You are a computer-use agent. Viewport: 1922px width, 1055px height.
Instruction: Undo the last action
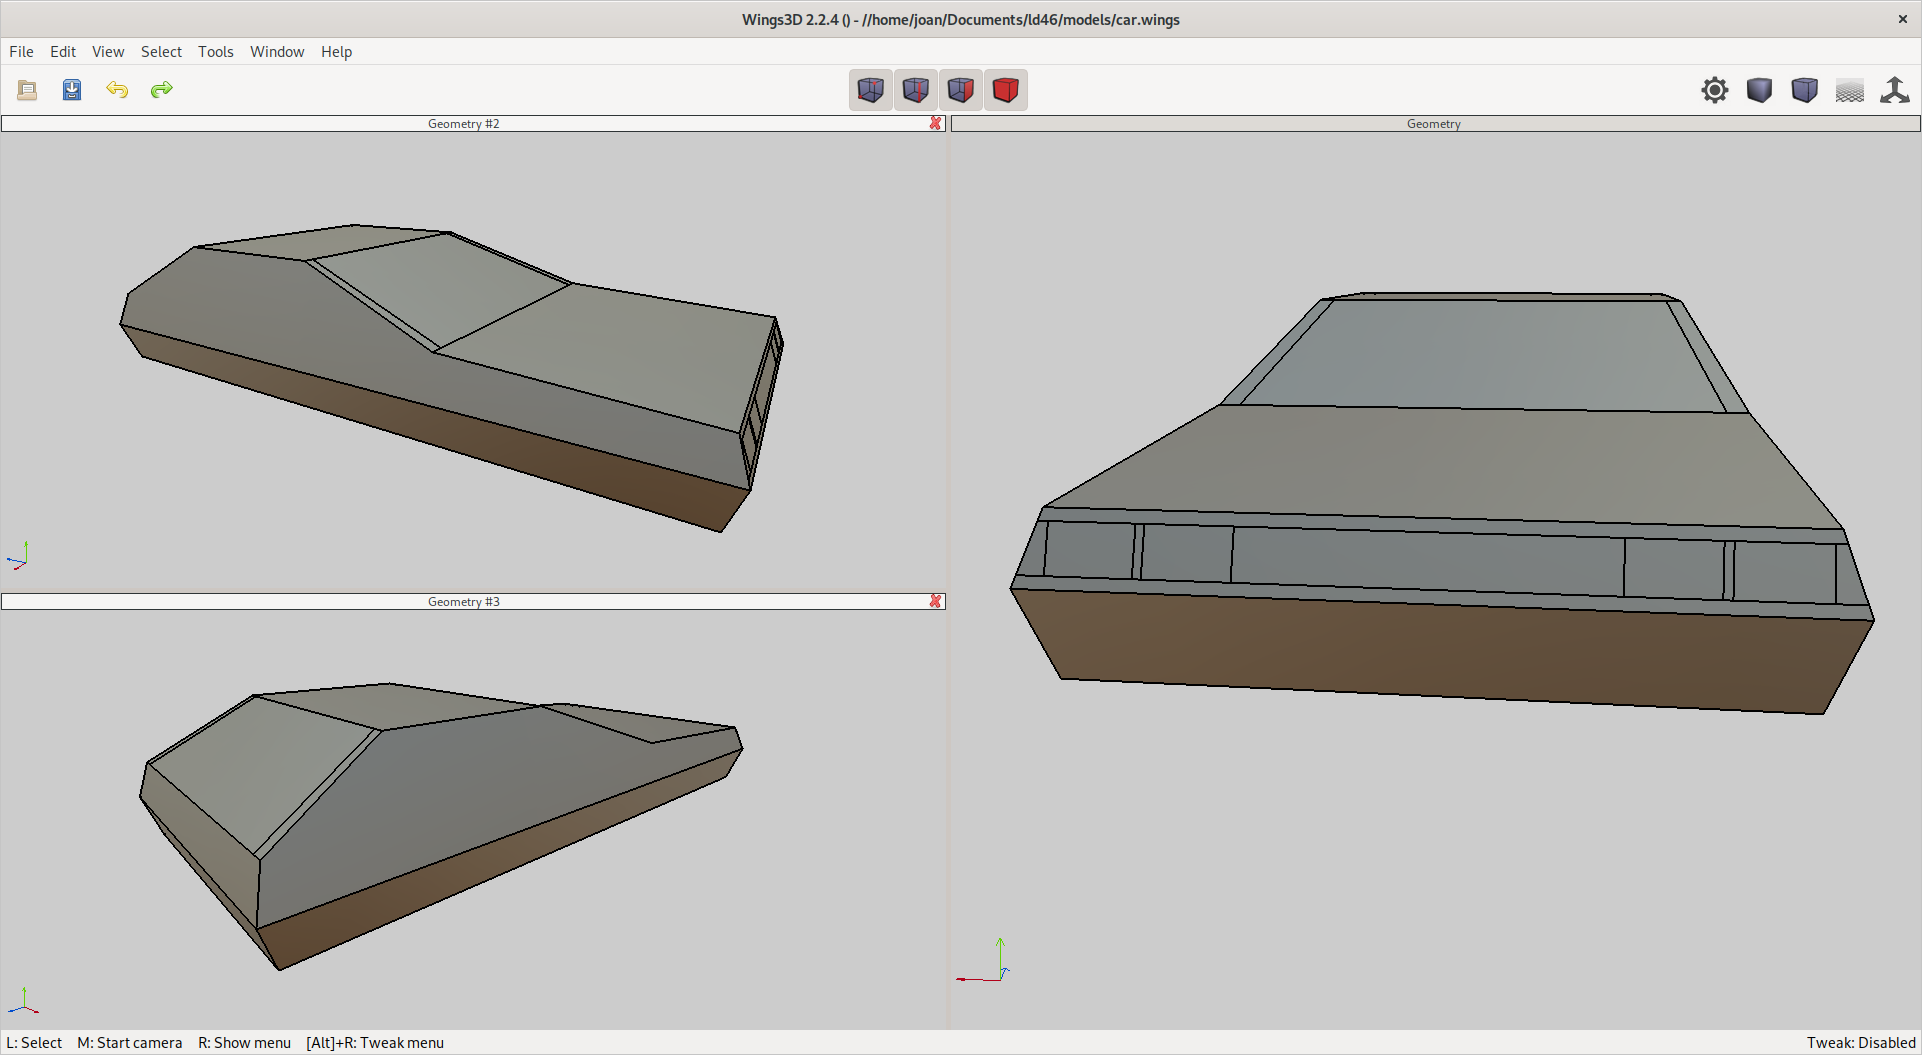point(117,90)
